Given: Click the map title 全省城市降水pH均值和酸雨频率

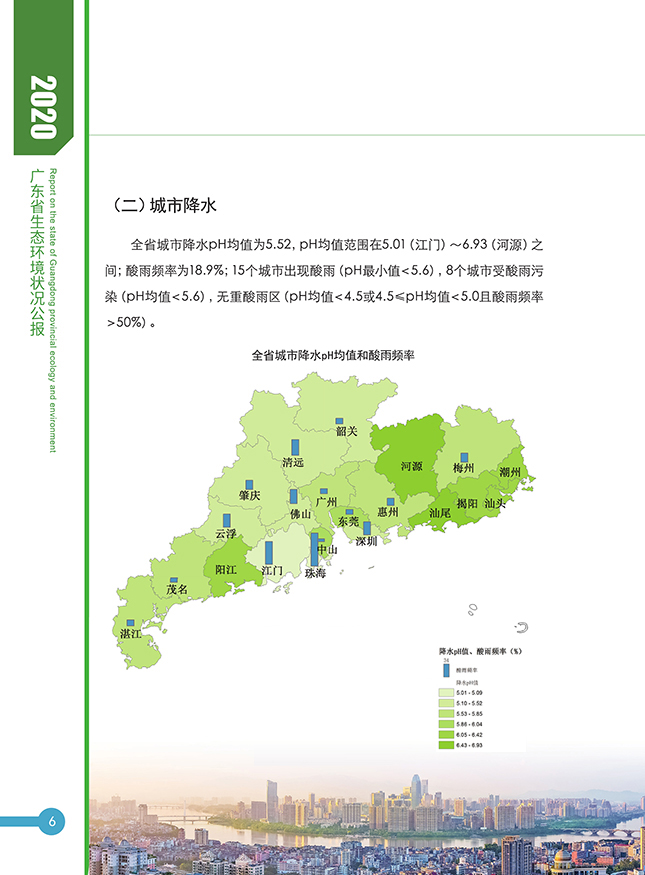Looking at the screenshot, I should coord(333,355).
